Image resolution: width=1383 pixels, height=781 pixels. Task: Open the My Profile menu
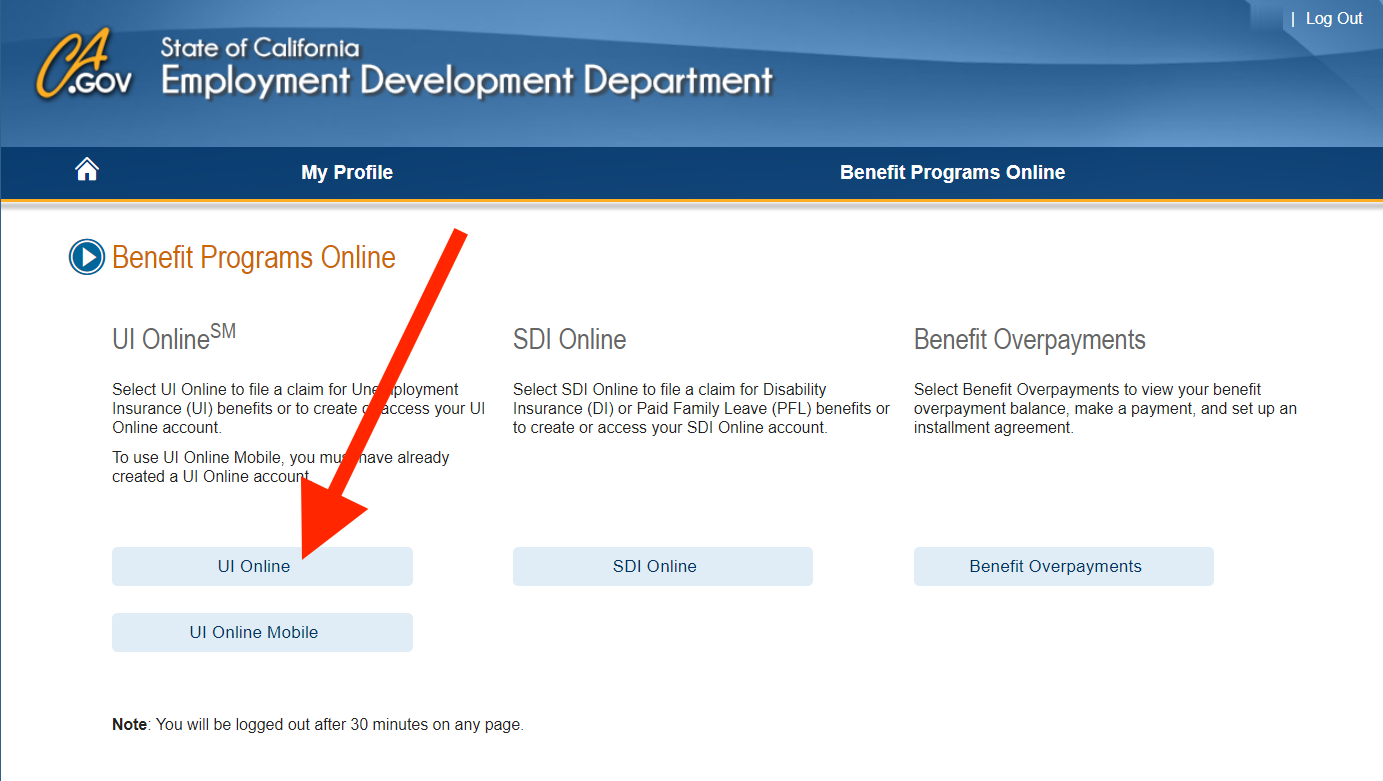(x=347, y=173)
